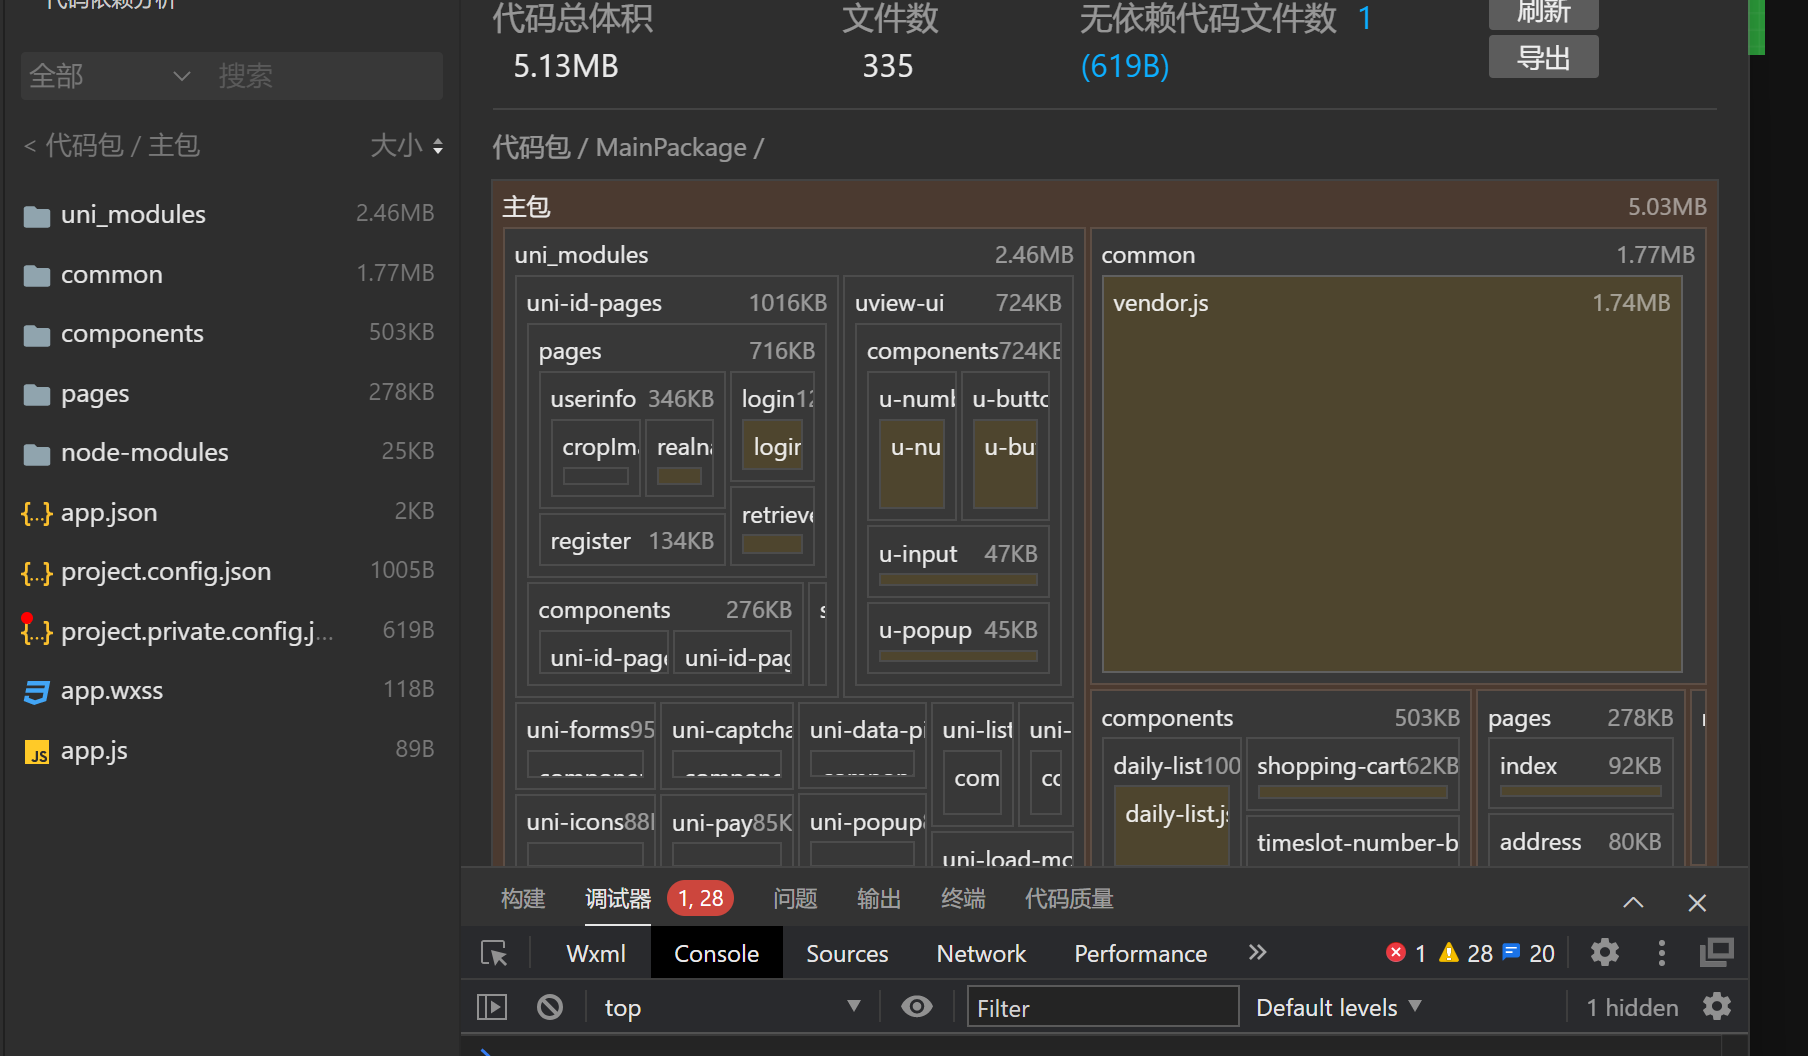Screen dimensions: 1808x1056
Task: Open DevTools settings gear icon
Action: [1605, 952]
